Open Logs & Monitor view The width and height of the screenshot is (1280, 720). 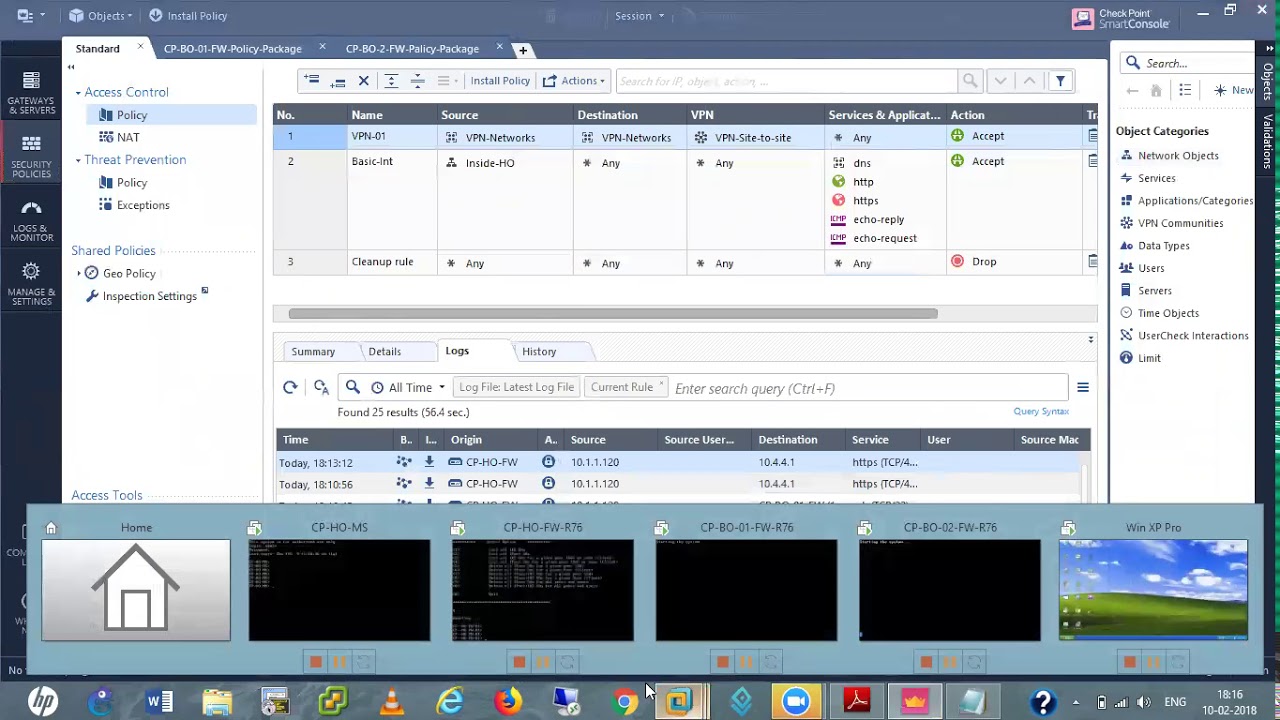(x=31, y=222)
